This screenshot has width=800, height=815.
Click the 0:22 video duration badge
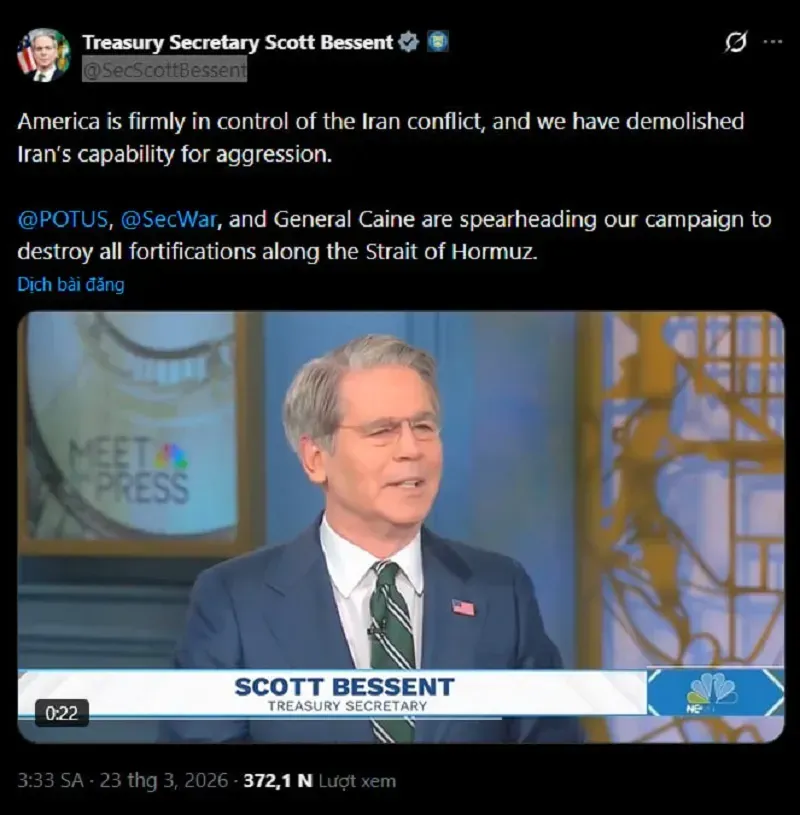pos(62,713)
